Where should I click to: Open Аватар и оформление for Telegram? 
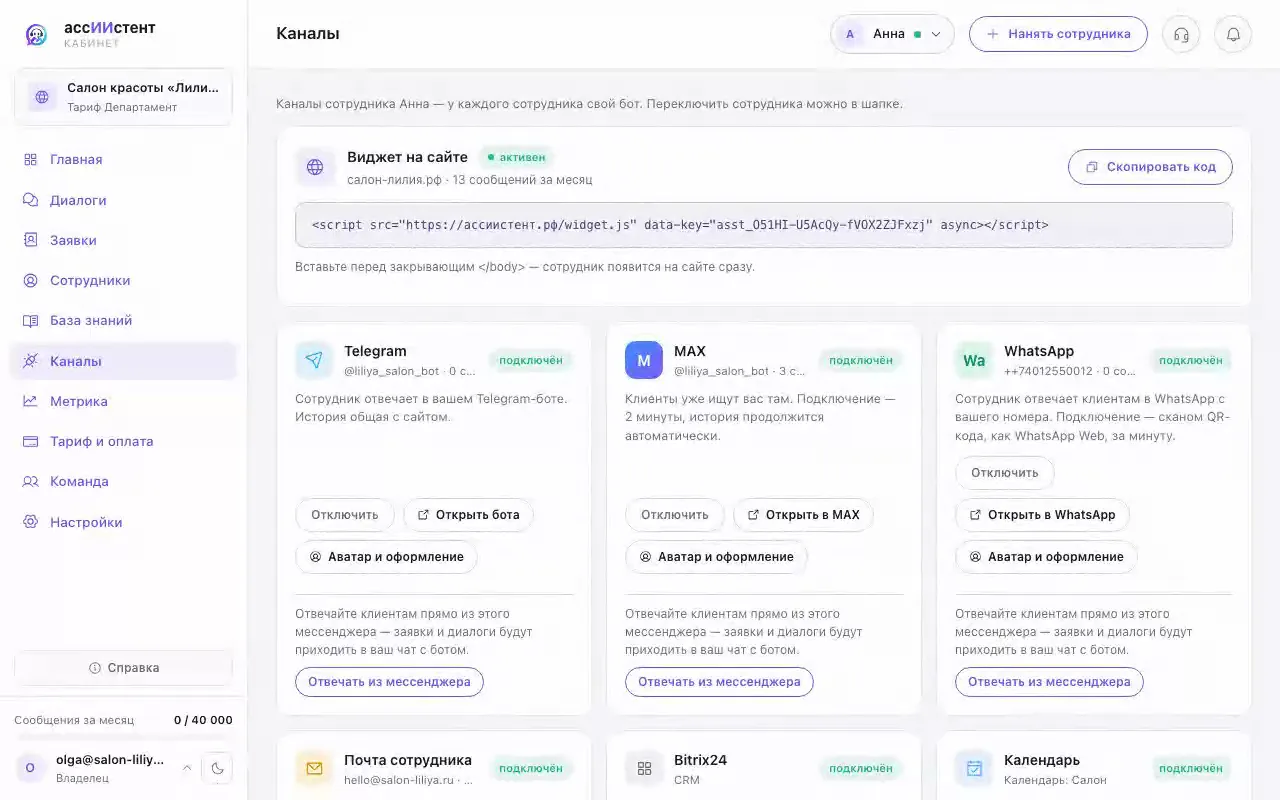click(386, 557)
